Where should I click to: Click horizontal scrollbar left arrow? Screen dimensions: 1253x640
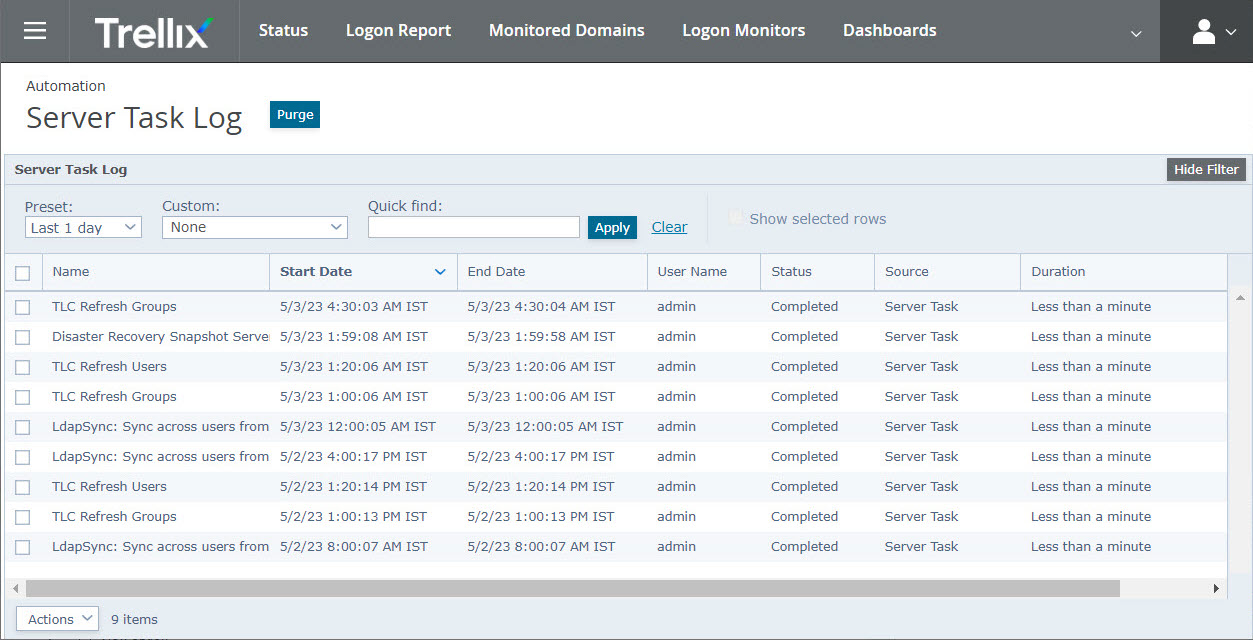pos(15,589)
